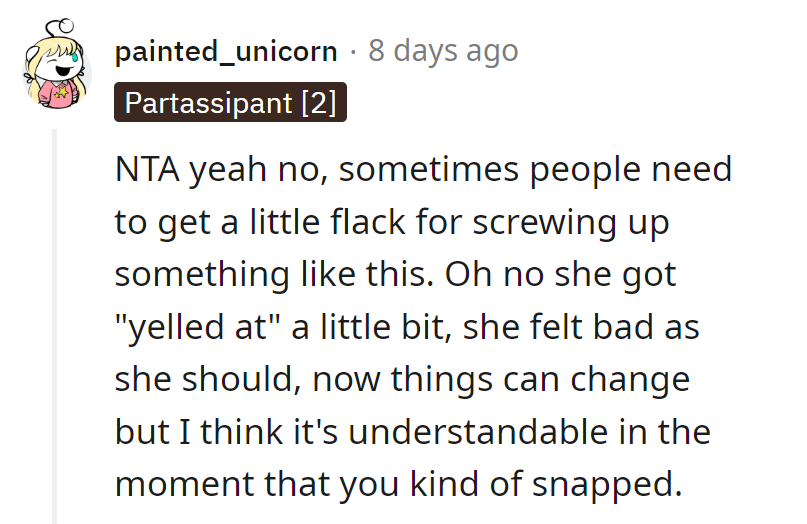The width and height of the screenshot is (807, 524).
Task: Click the word "something" in the third line
Action: [x=189, y=274]
